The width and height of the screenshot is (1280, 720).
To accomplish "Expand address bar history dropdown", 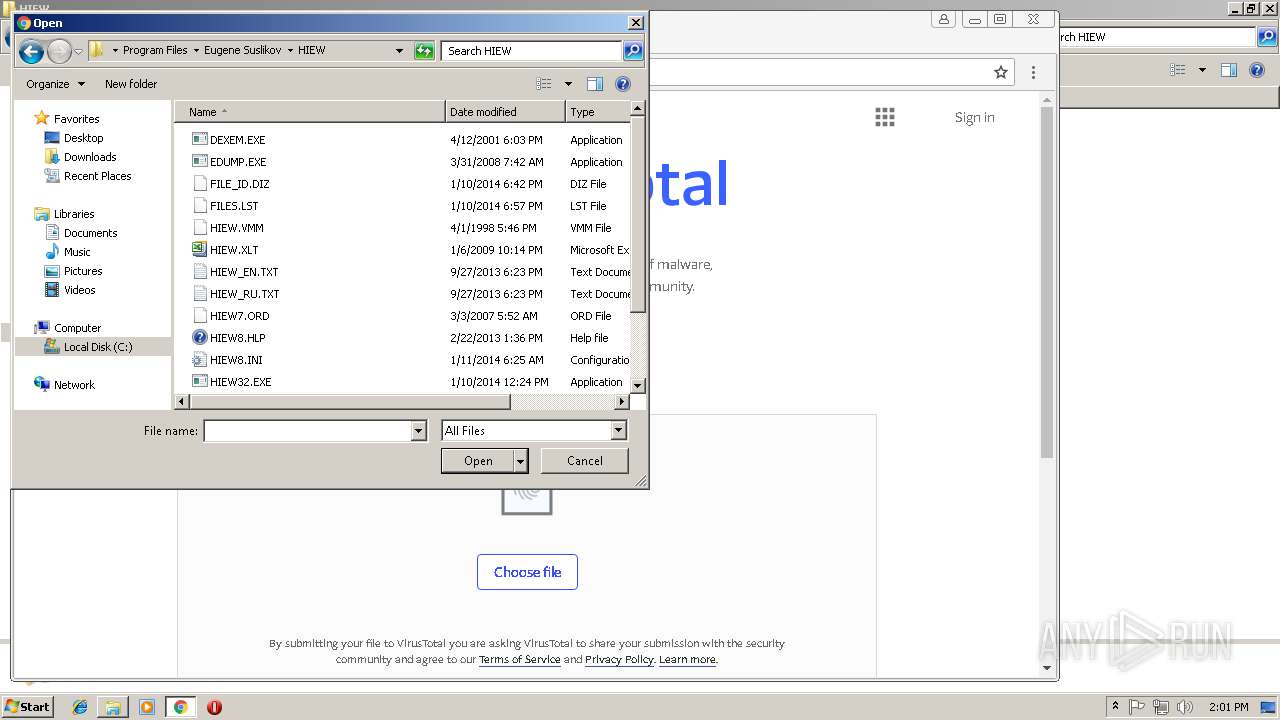I will coord(399,51).
